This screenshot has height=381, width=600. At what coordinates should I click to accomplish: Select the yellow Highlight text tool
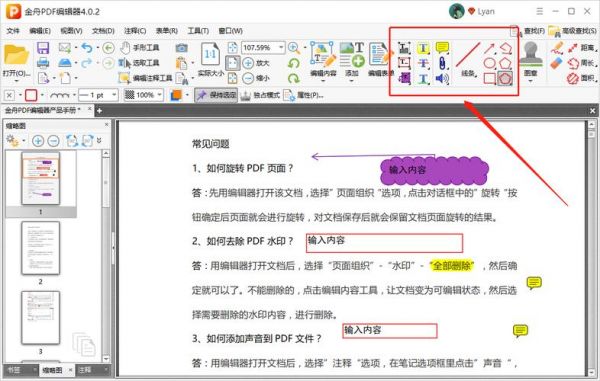423,48
